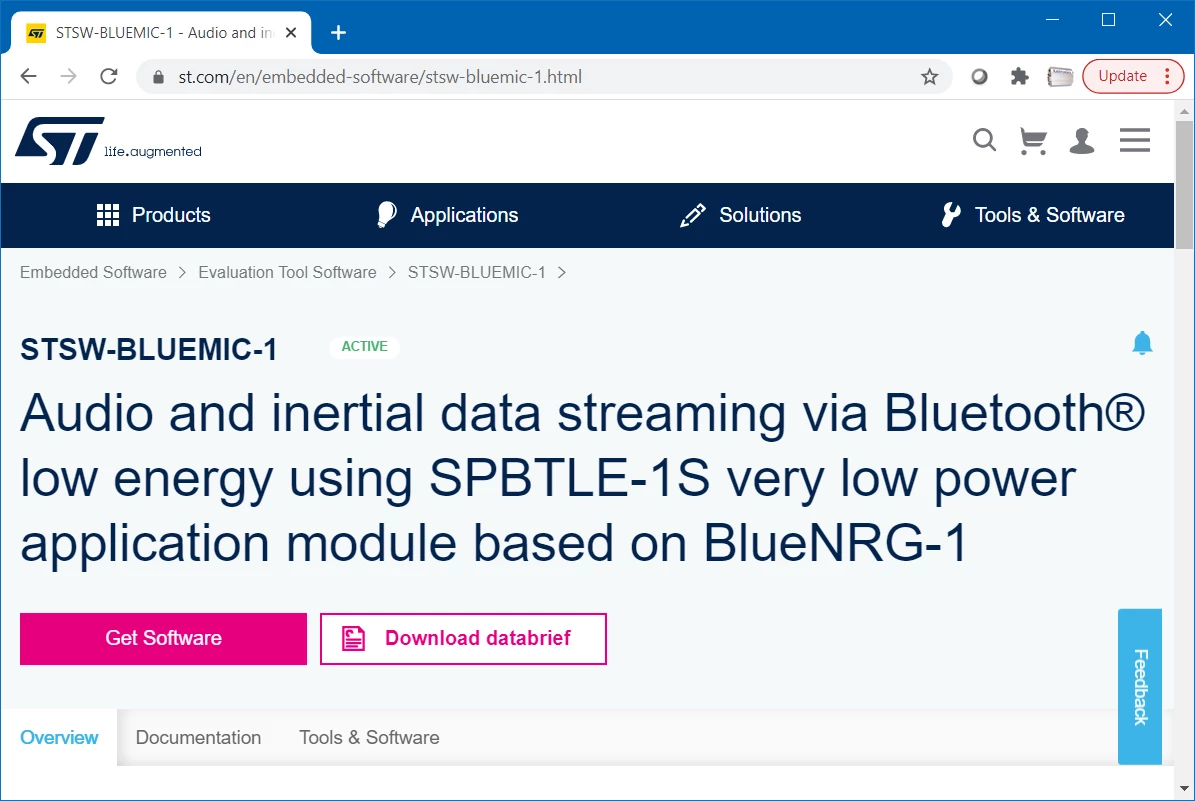Select the STSW-BLUEMIC-1 browser tab

pos(162,33)
